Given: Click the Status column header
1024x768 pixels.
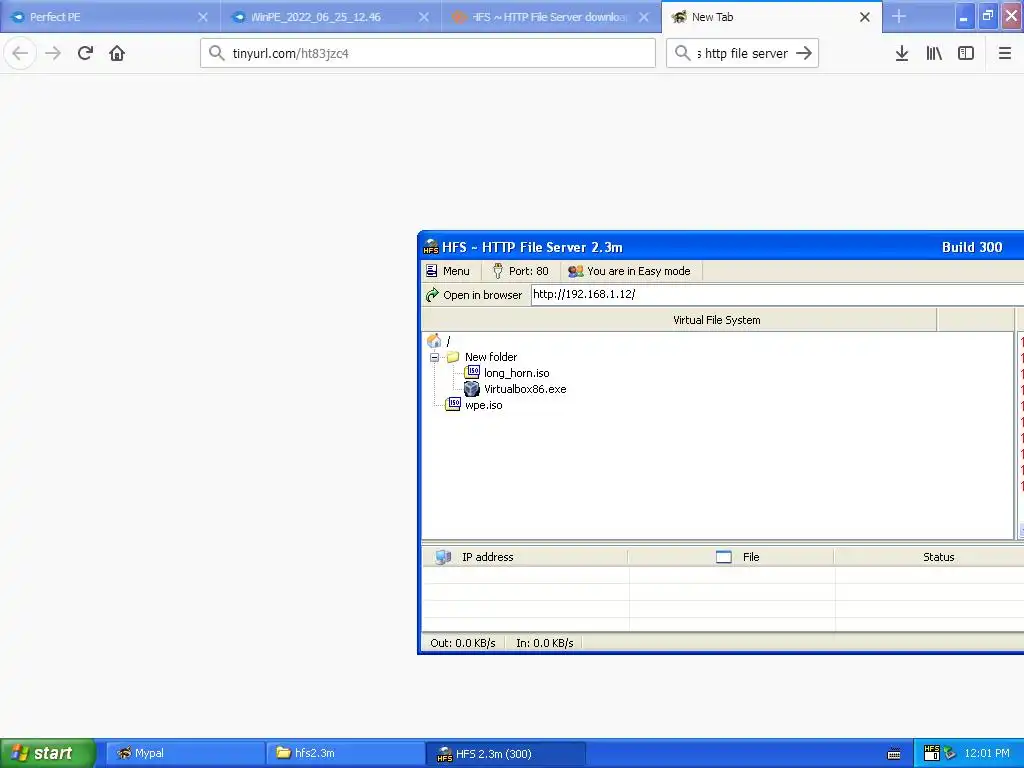Looking at the screenshot, I should click(929, 557).
